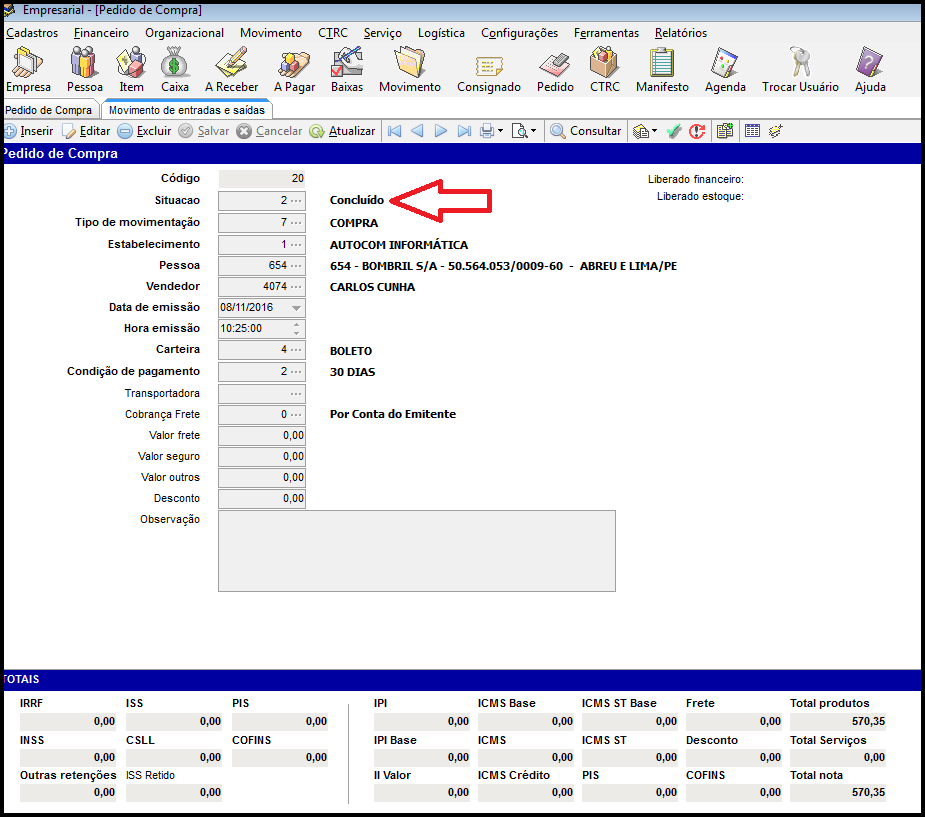The width and height of the screenshot is (925, 817).
Task: Open the Caixa module icon
Action: [175, 65]
